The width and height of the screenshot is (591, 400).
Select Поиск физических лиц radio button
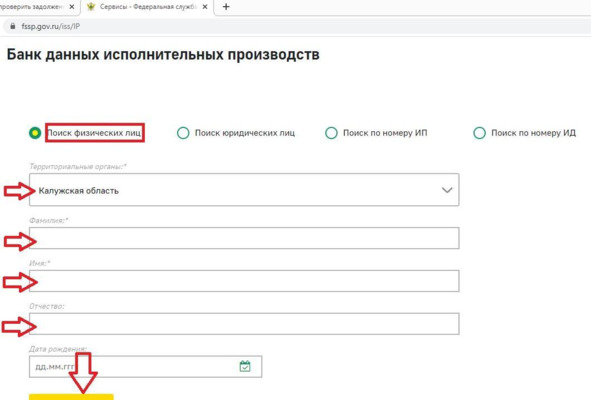[35, 133]
